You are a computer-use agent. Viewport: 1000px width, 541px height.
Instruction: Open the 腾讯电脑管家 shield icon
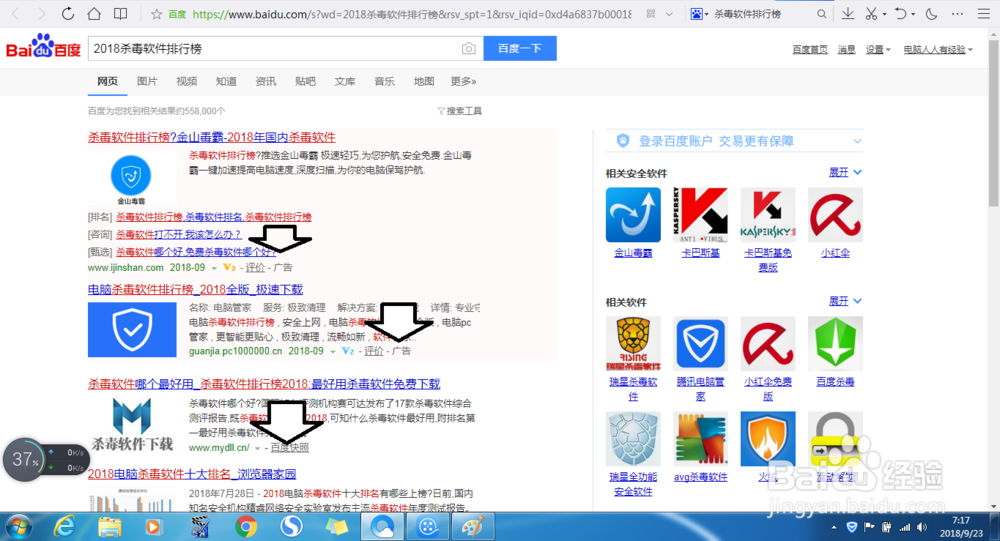pos(700,343)
